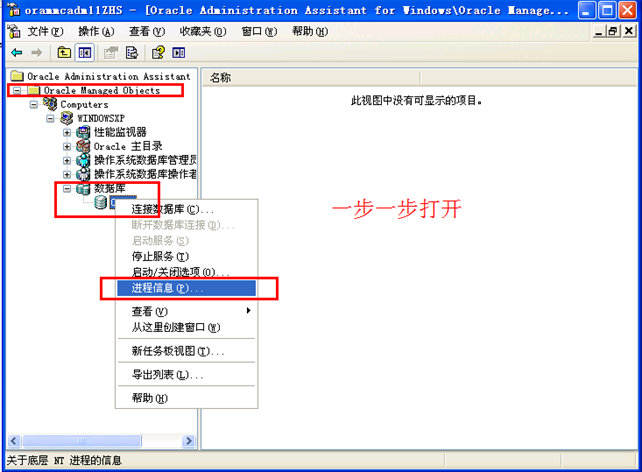642x472 pixels.
Task: Click the 数据库 folder node icon
Action: point(83,188)
